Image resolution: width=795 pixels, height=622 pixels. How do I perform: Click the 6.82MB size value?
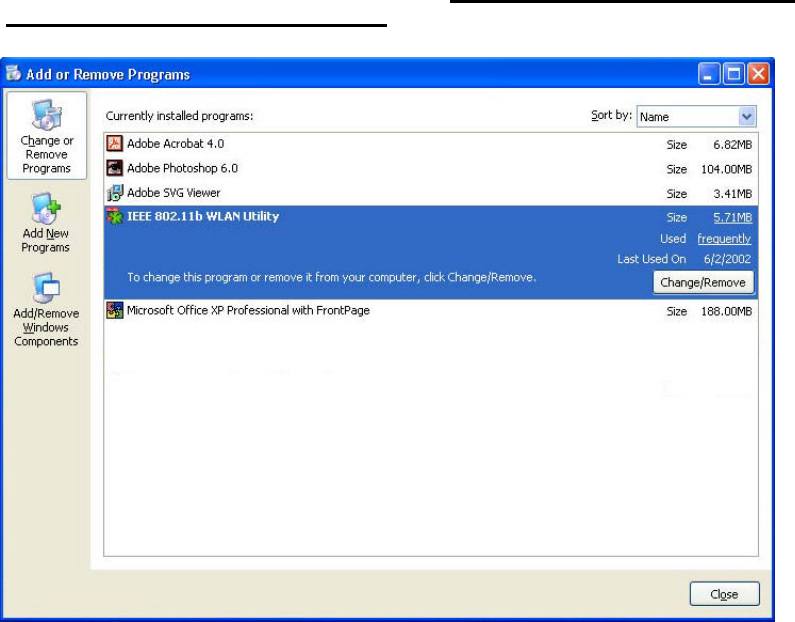(x=733, y=145)
